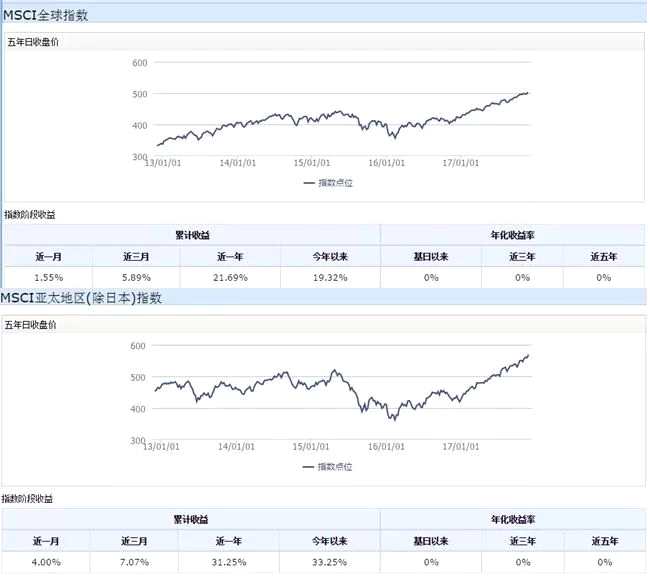This screenshot has width=650, height=576.
Task: Click the 0% 基日以来 value in MSCI亚太地区 table
Action: coord(431,563)
